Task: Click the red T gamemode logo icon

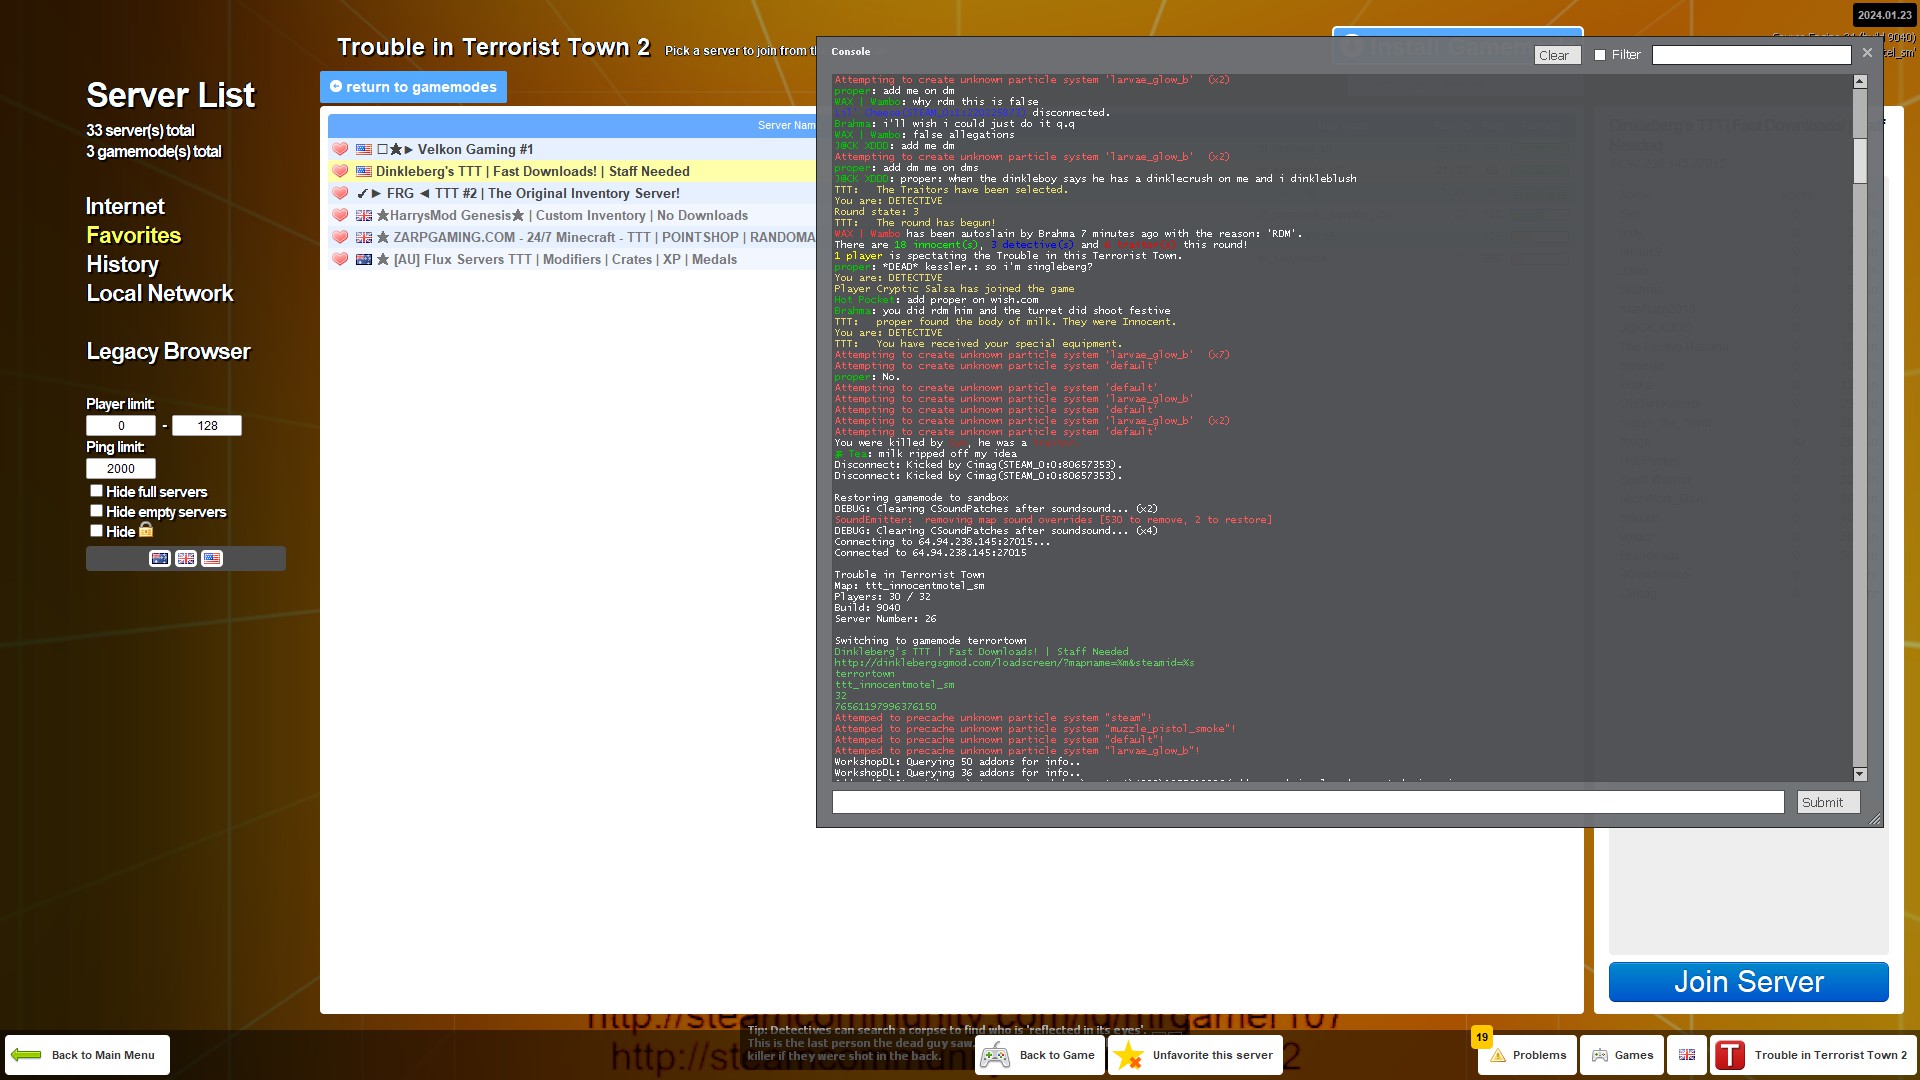Action: pos(1730,1055)
